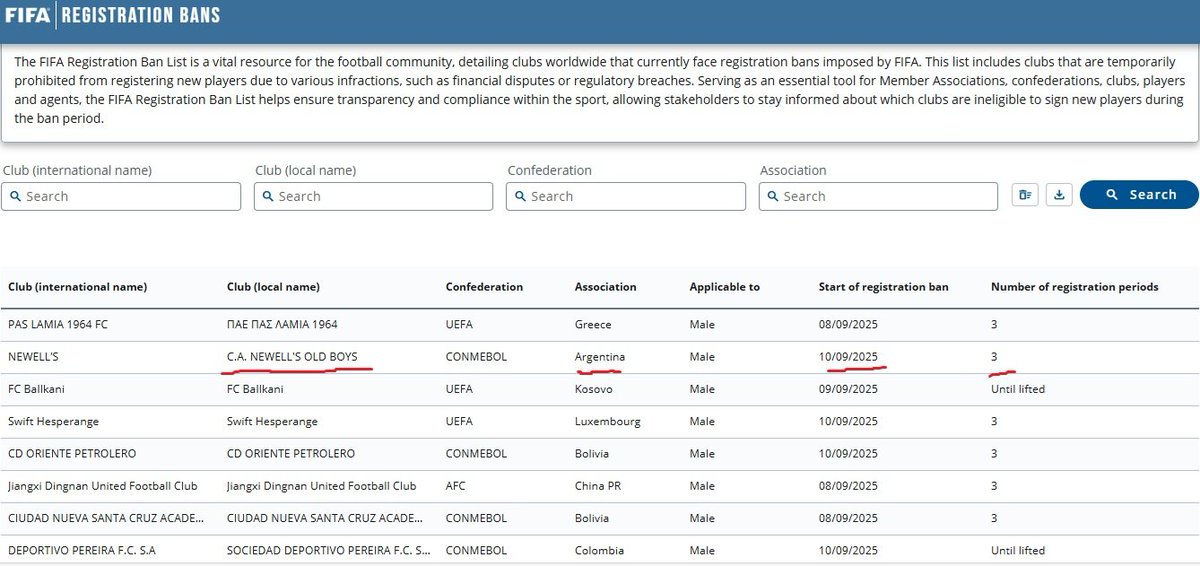1200x566 pixels.
Task: Click the '08/09/2025' date in Jiangxi Dingnan row
Action: pyautogui.click(x=848, y=486)
